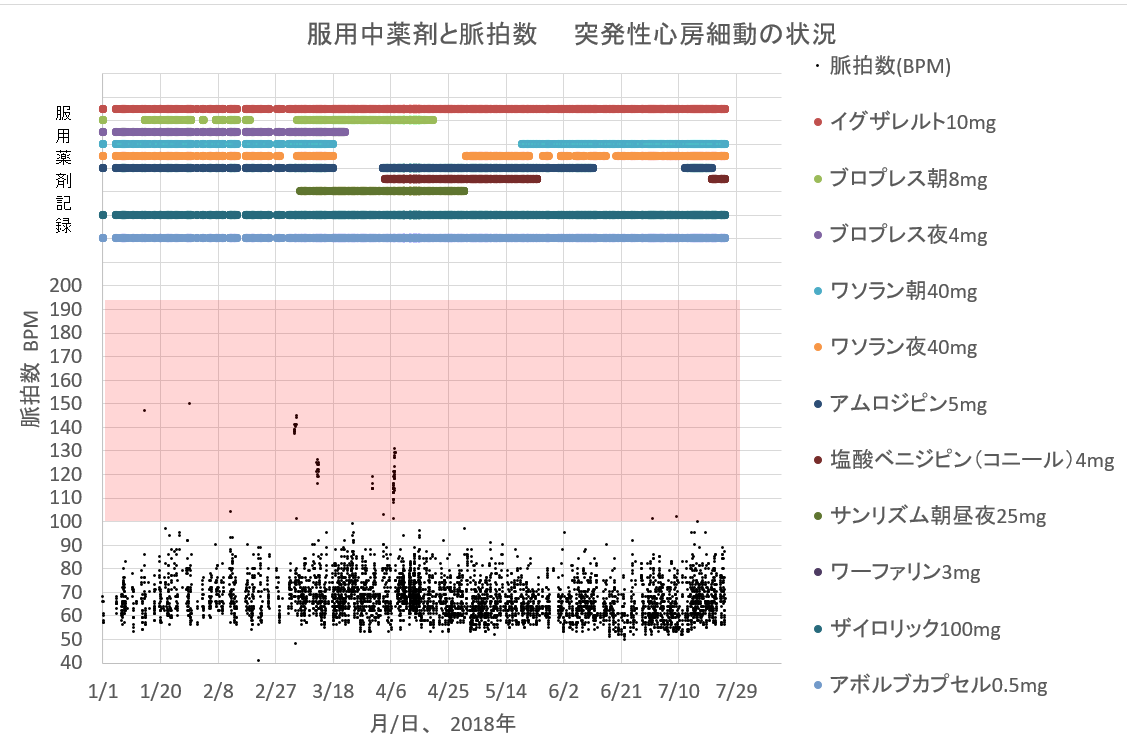Select the 服用薬剤記録 vertical label
1127x747 pixels.
(63, 169)
